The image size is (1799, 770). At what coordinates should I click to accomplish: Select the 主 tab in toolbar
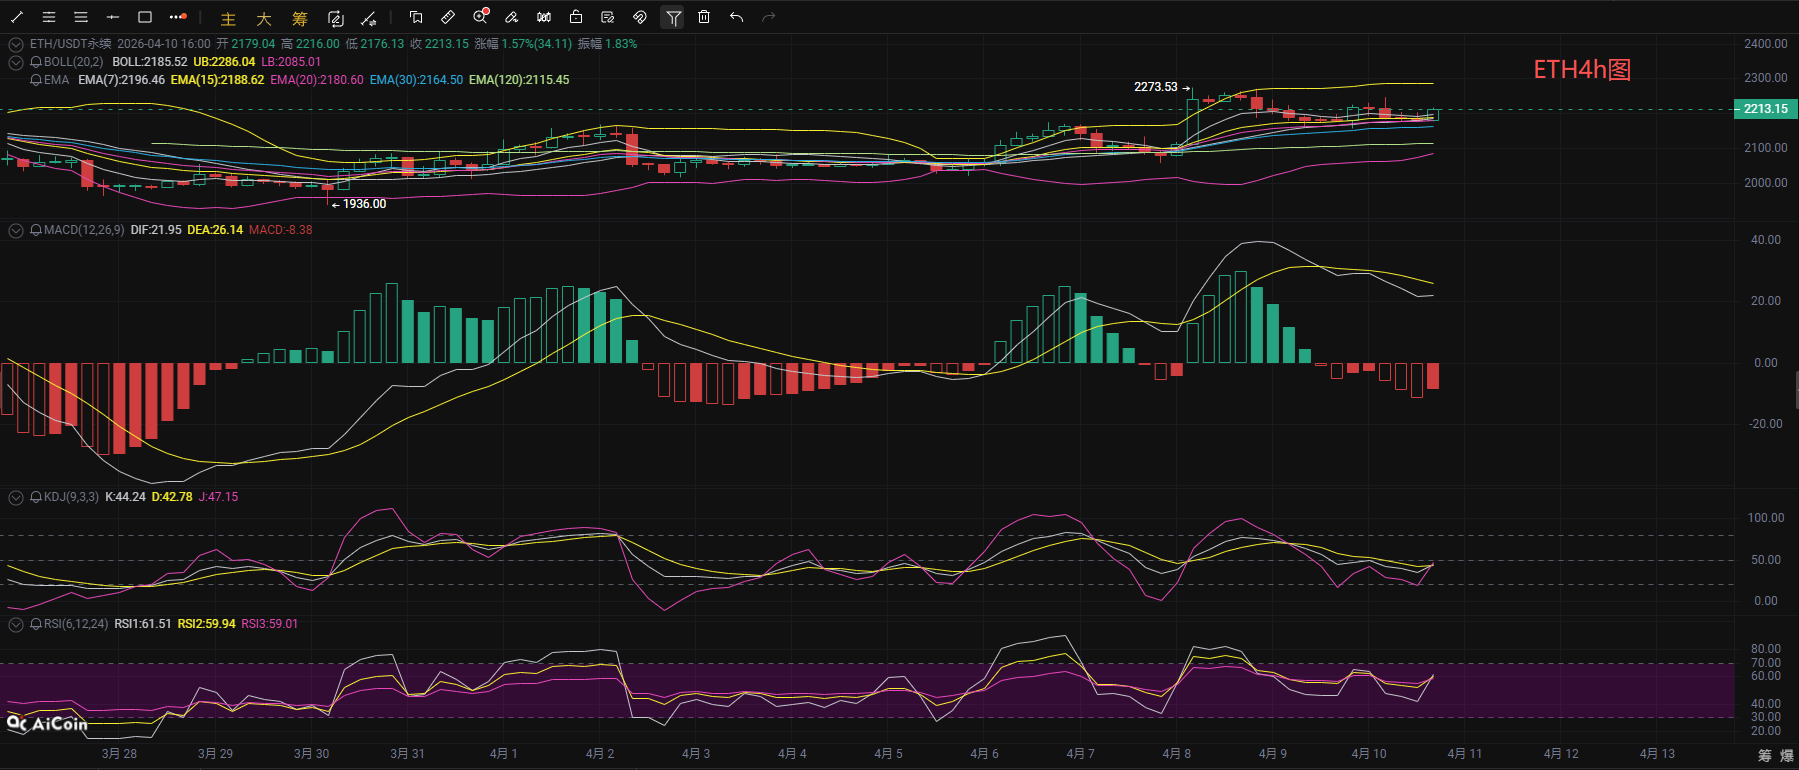click(228, 19)
